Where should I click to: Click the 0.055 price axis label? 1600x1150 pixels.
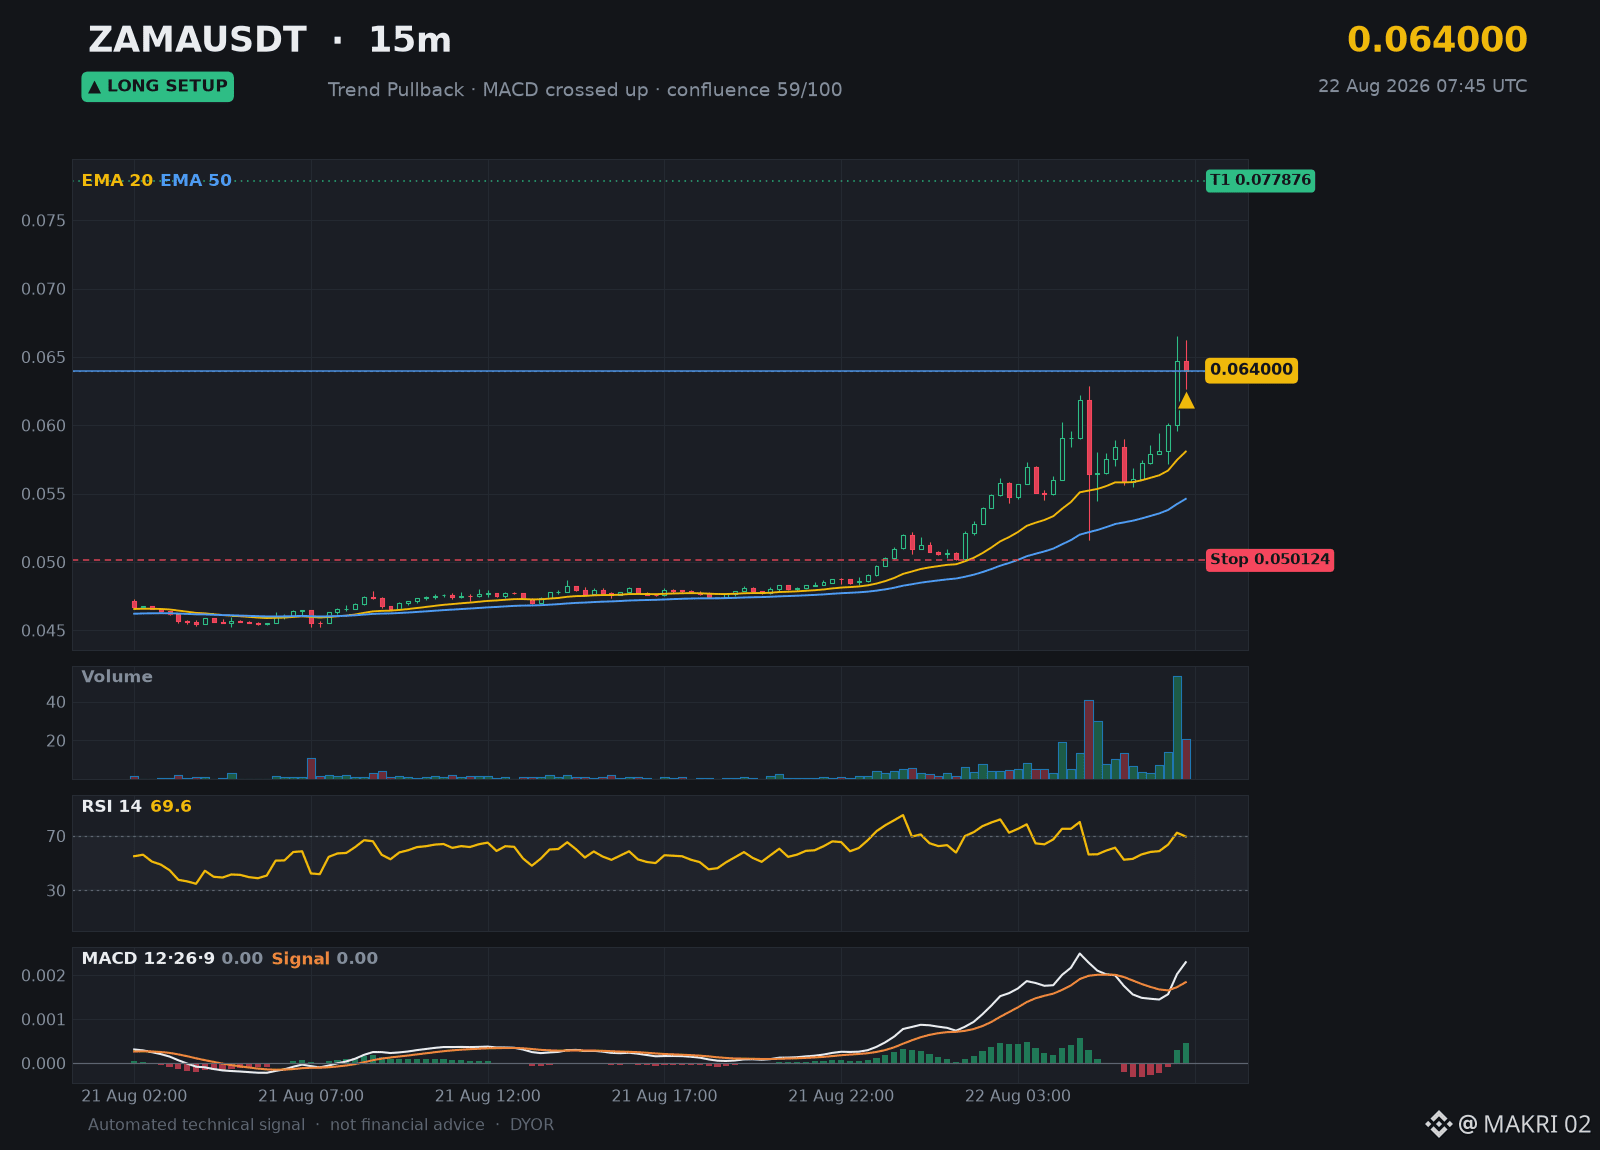[44, 494]
